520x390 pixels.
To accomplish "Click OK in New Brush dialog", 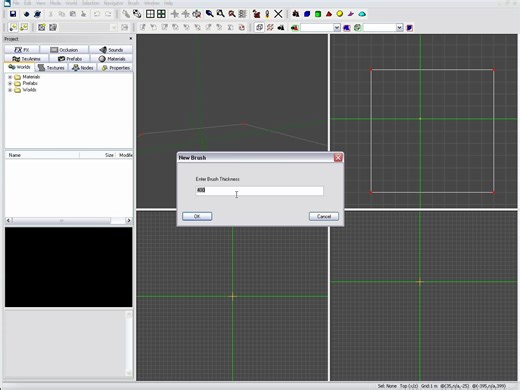I will 197,216.
